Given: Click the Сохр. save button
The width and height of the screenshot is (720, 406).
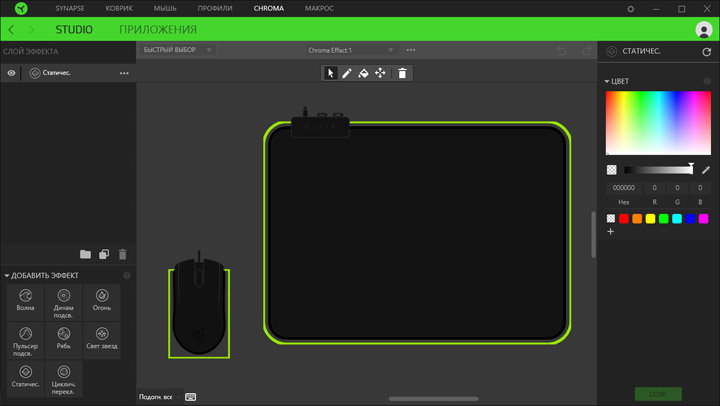Looking at the screenshot, I should pyautogui.click(x=658, y=394).
